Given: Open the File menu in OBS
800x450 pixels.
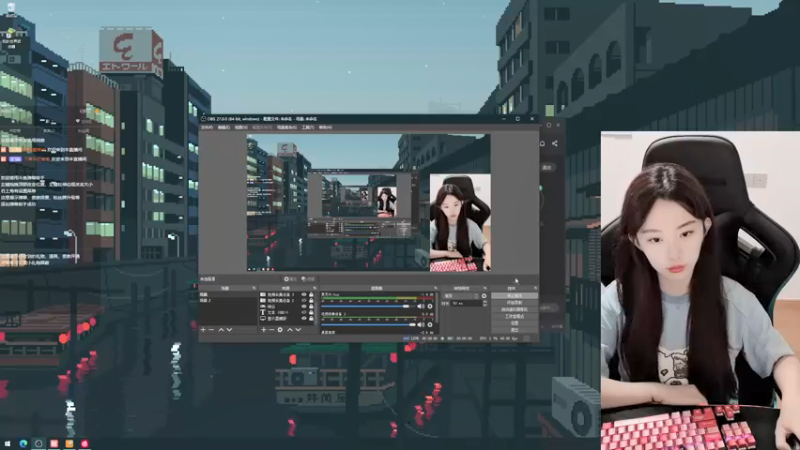Looking at the screenshot, I should (x=207, y=127).
